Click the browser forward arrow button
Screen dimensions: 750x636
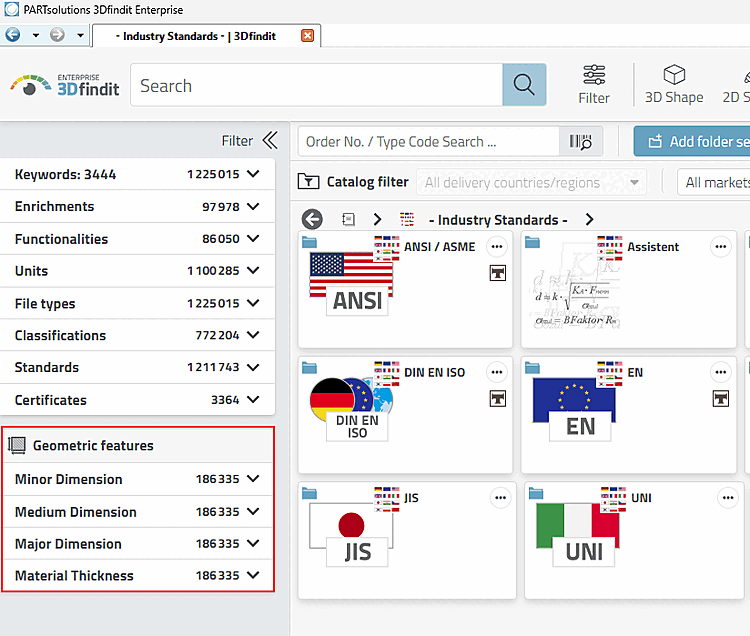point(57,35)
